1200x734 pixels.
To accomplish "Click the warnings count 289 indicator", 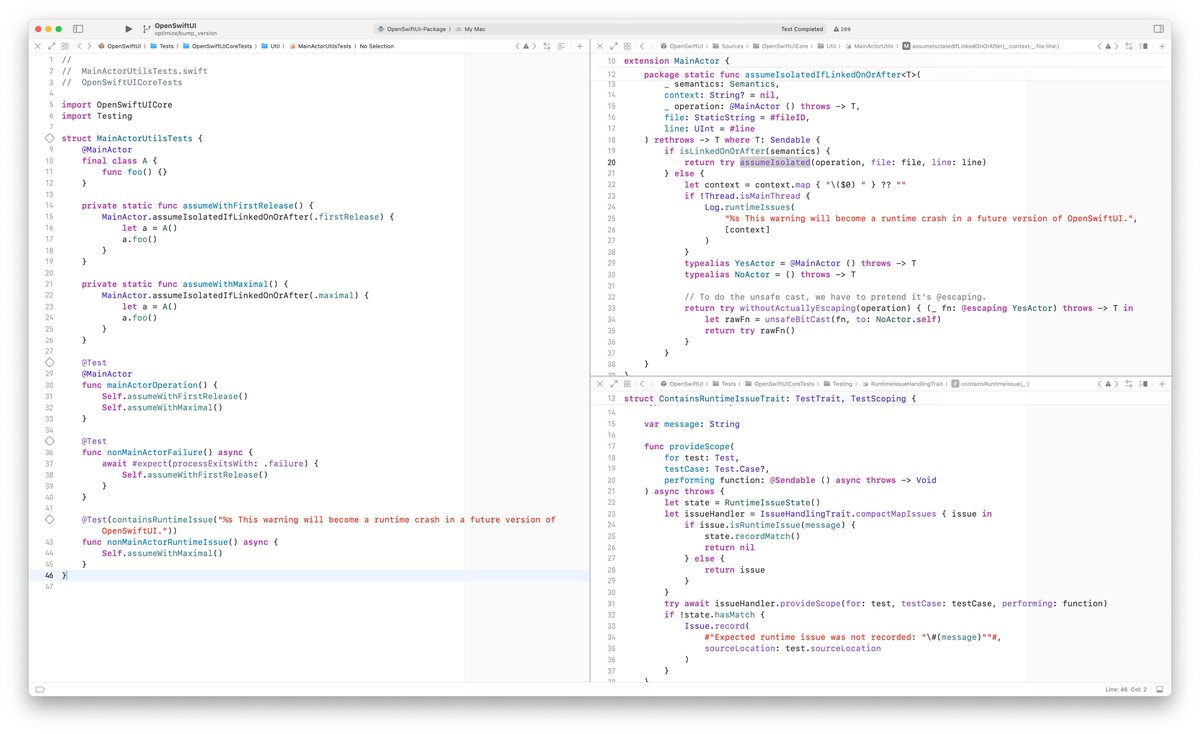I will pyautogui.click(x=842, y=29).
